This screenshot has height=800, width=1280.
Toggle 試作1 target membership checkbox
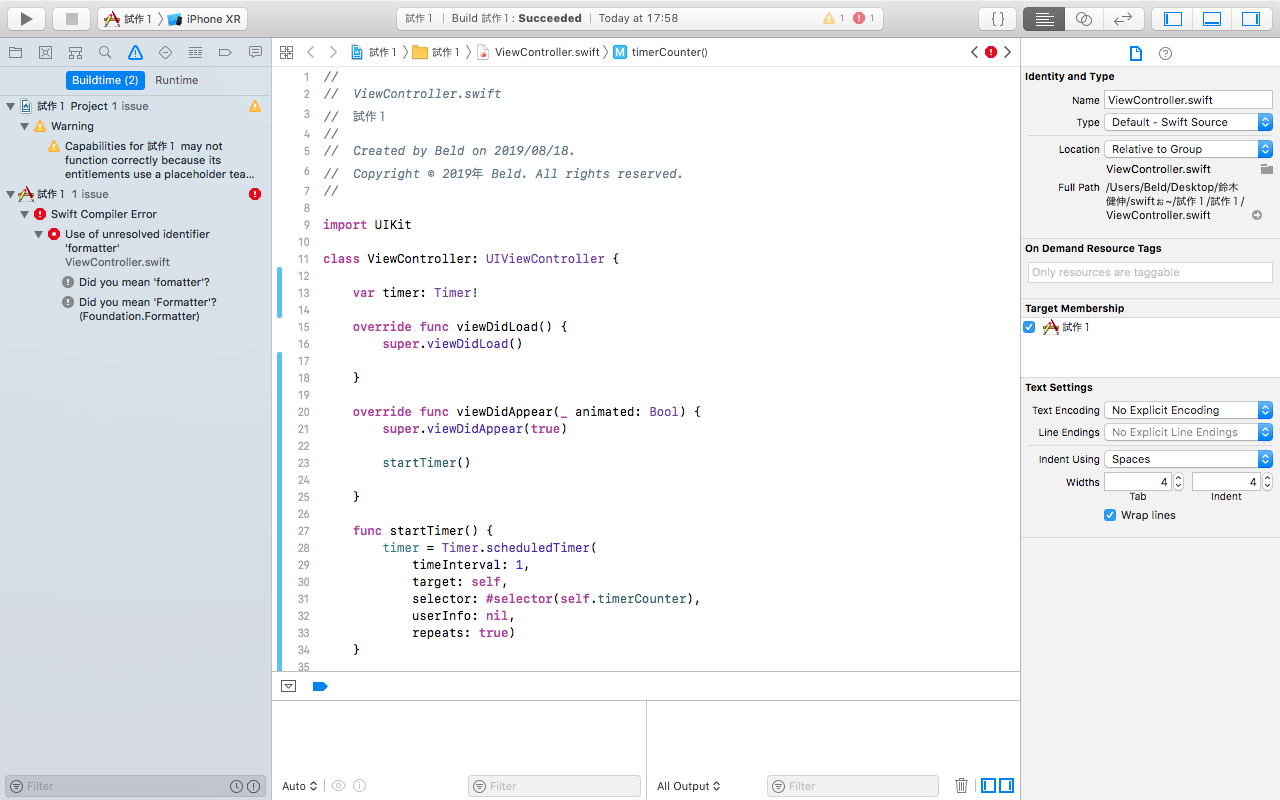click(1029, 327)
